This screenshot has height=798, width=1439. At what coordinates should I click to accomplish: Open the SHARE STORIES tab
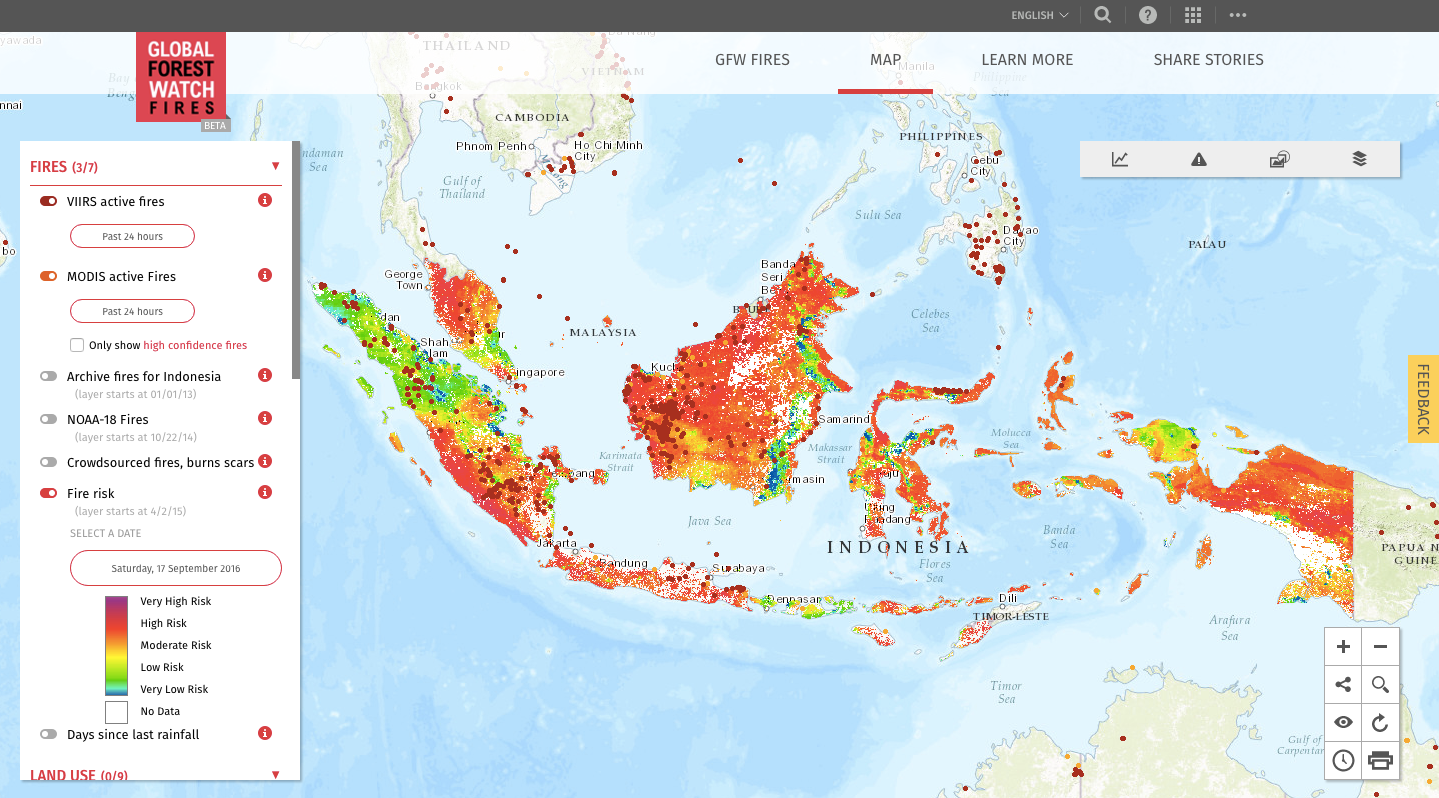pos(1208,60)
